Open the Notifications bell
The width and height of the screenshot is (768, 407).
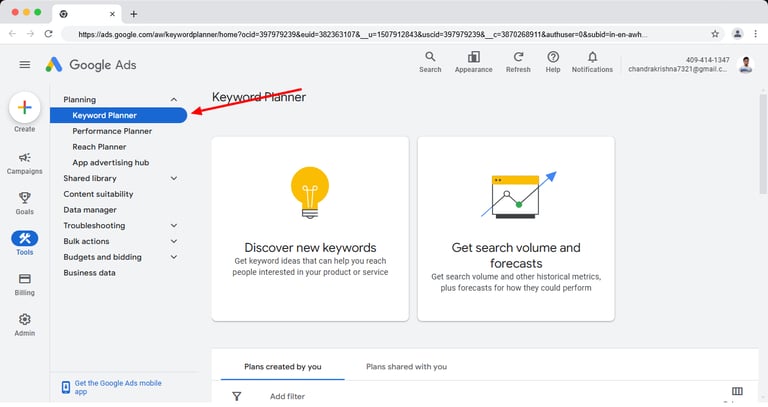coord(592,58)
